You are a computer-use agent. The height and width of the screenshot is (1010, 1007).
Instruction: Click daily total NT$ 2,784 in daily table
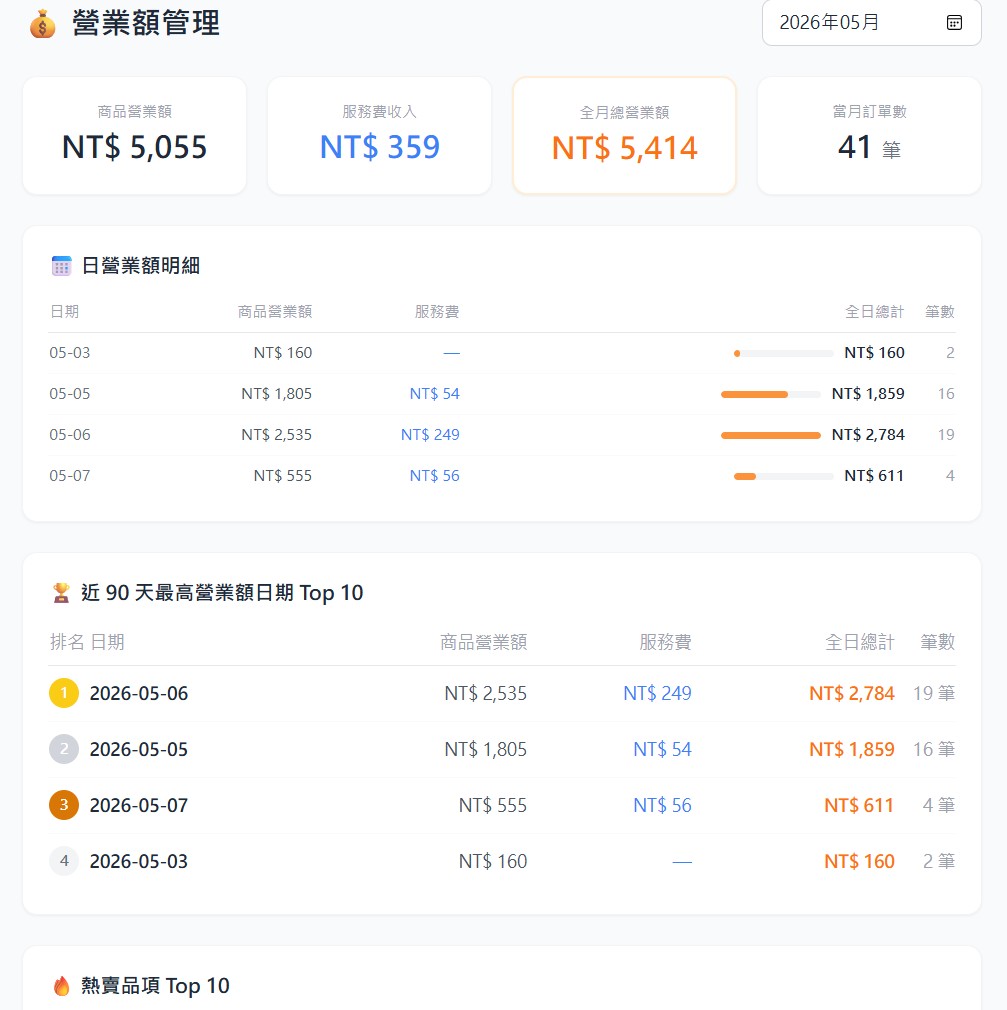[868, 435]
